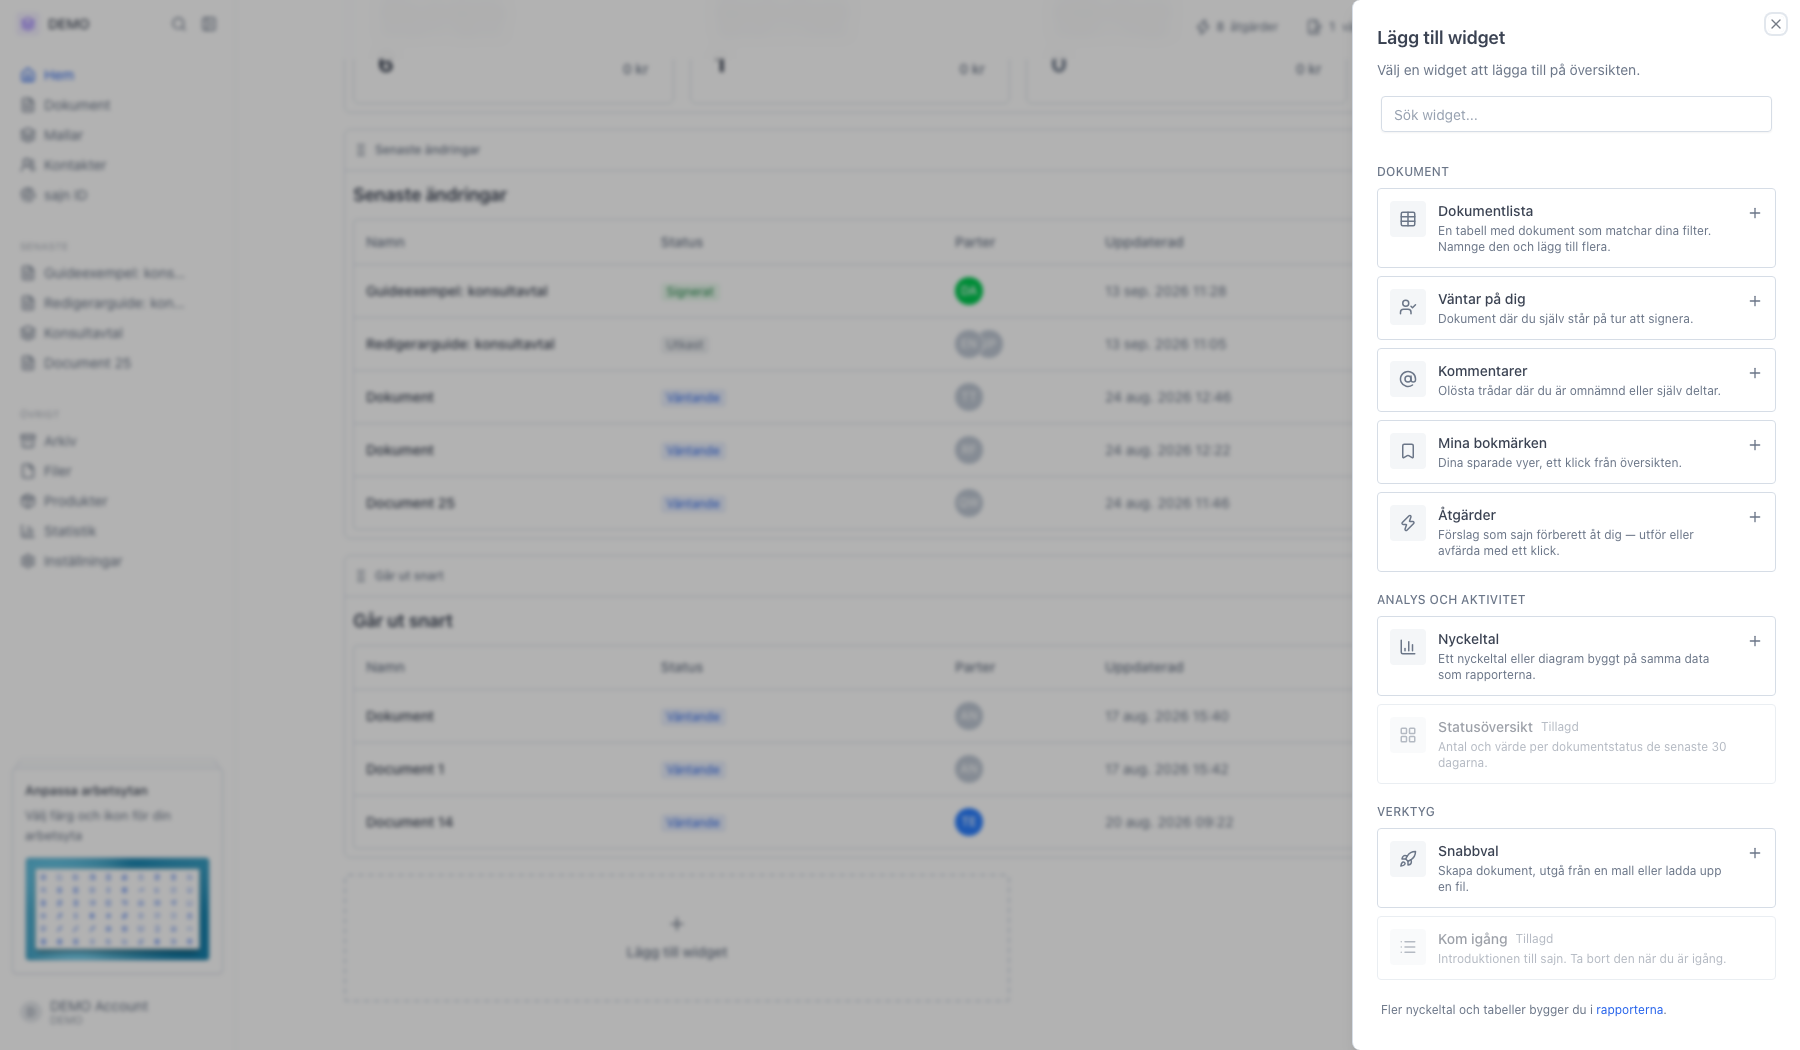Click the Väntar på dig person icon
Screen dimensions: 1800x1050
1408,307
